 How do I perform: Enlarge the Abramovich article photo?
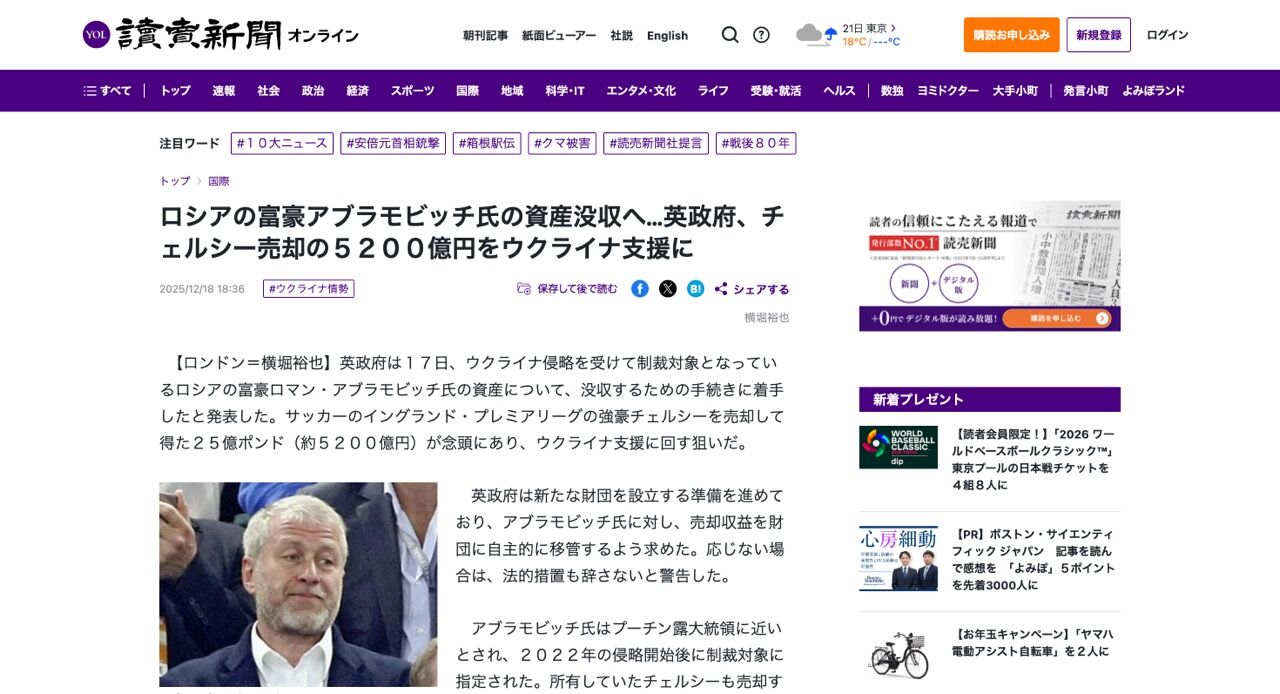tap(298, 585)
